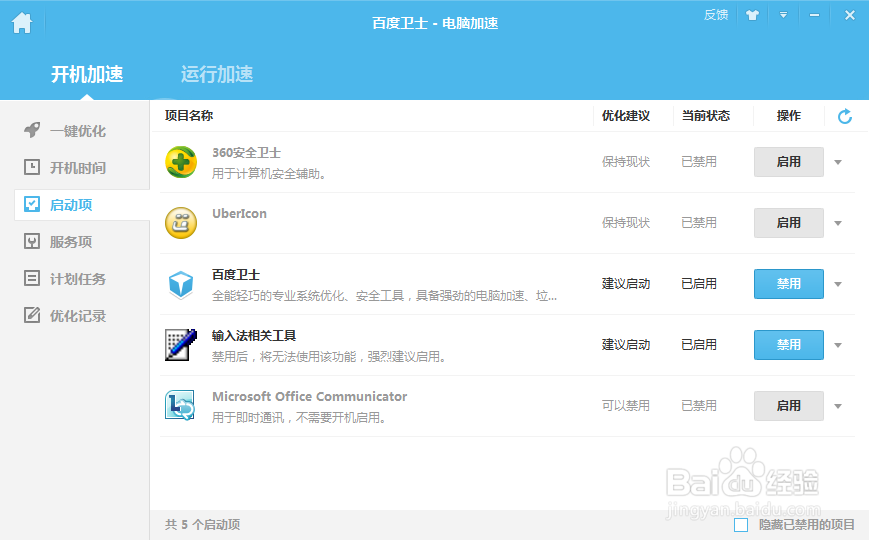This screenshot has height=540, width=869.
Task: Click the 开机时间 clock icon
Action: pos(32,167)
